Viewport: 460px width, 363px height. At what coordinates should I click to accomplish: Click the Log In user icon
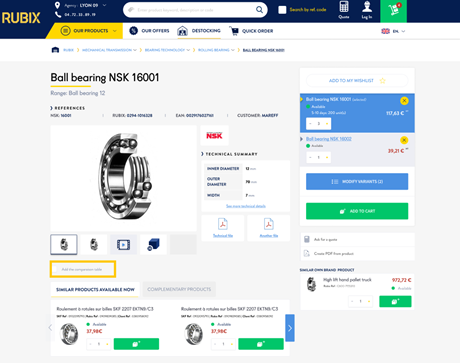(x=367, y=7)
